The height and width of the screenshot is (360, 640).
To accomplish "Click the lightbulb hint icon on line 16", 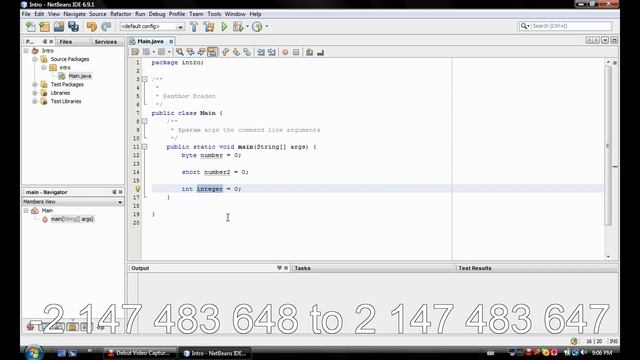I will click(138, 189).
